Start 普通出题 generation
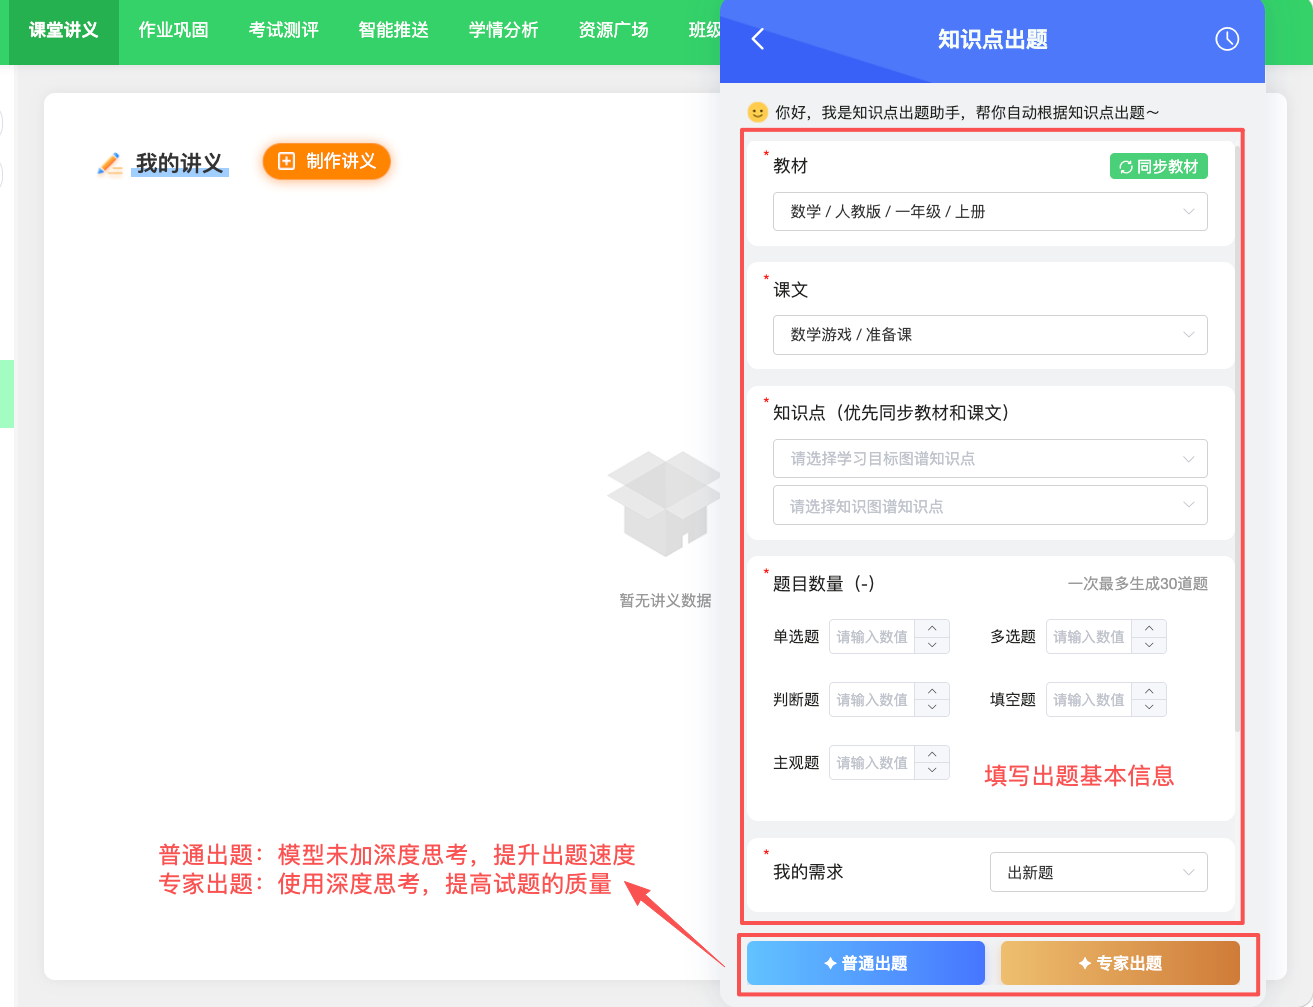 pos(866,963)
